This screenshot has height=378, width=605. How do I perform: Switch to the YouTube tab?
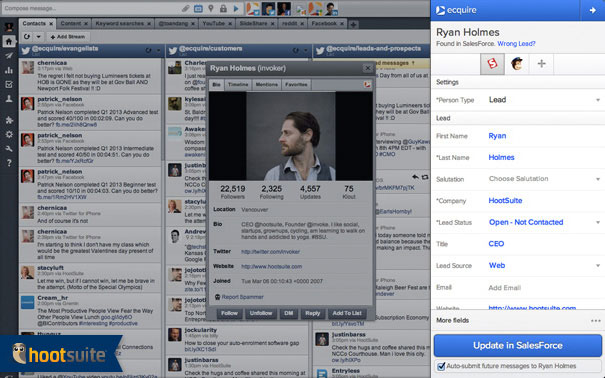[217, 24]
